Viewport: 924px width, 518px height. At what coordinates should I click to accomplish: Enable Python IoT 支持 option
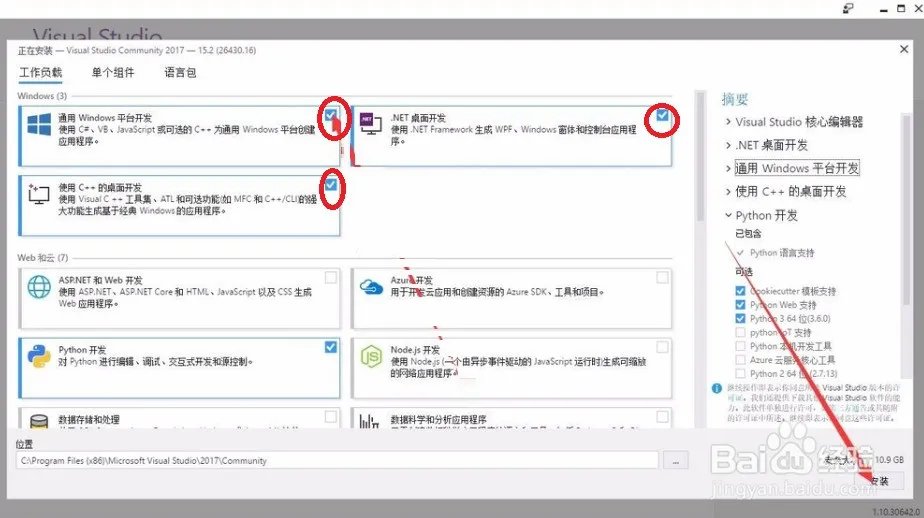point(740,332)
